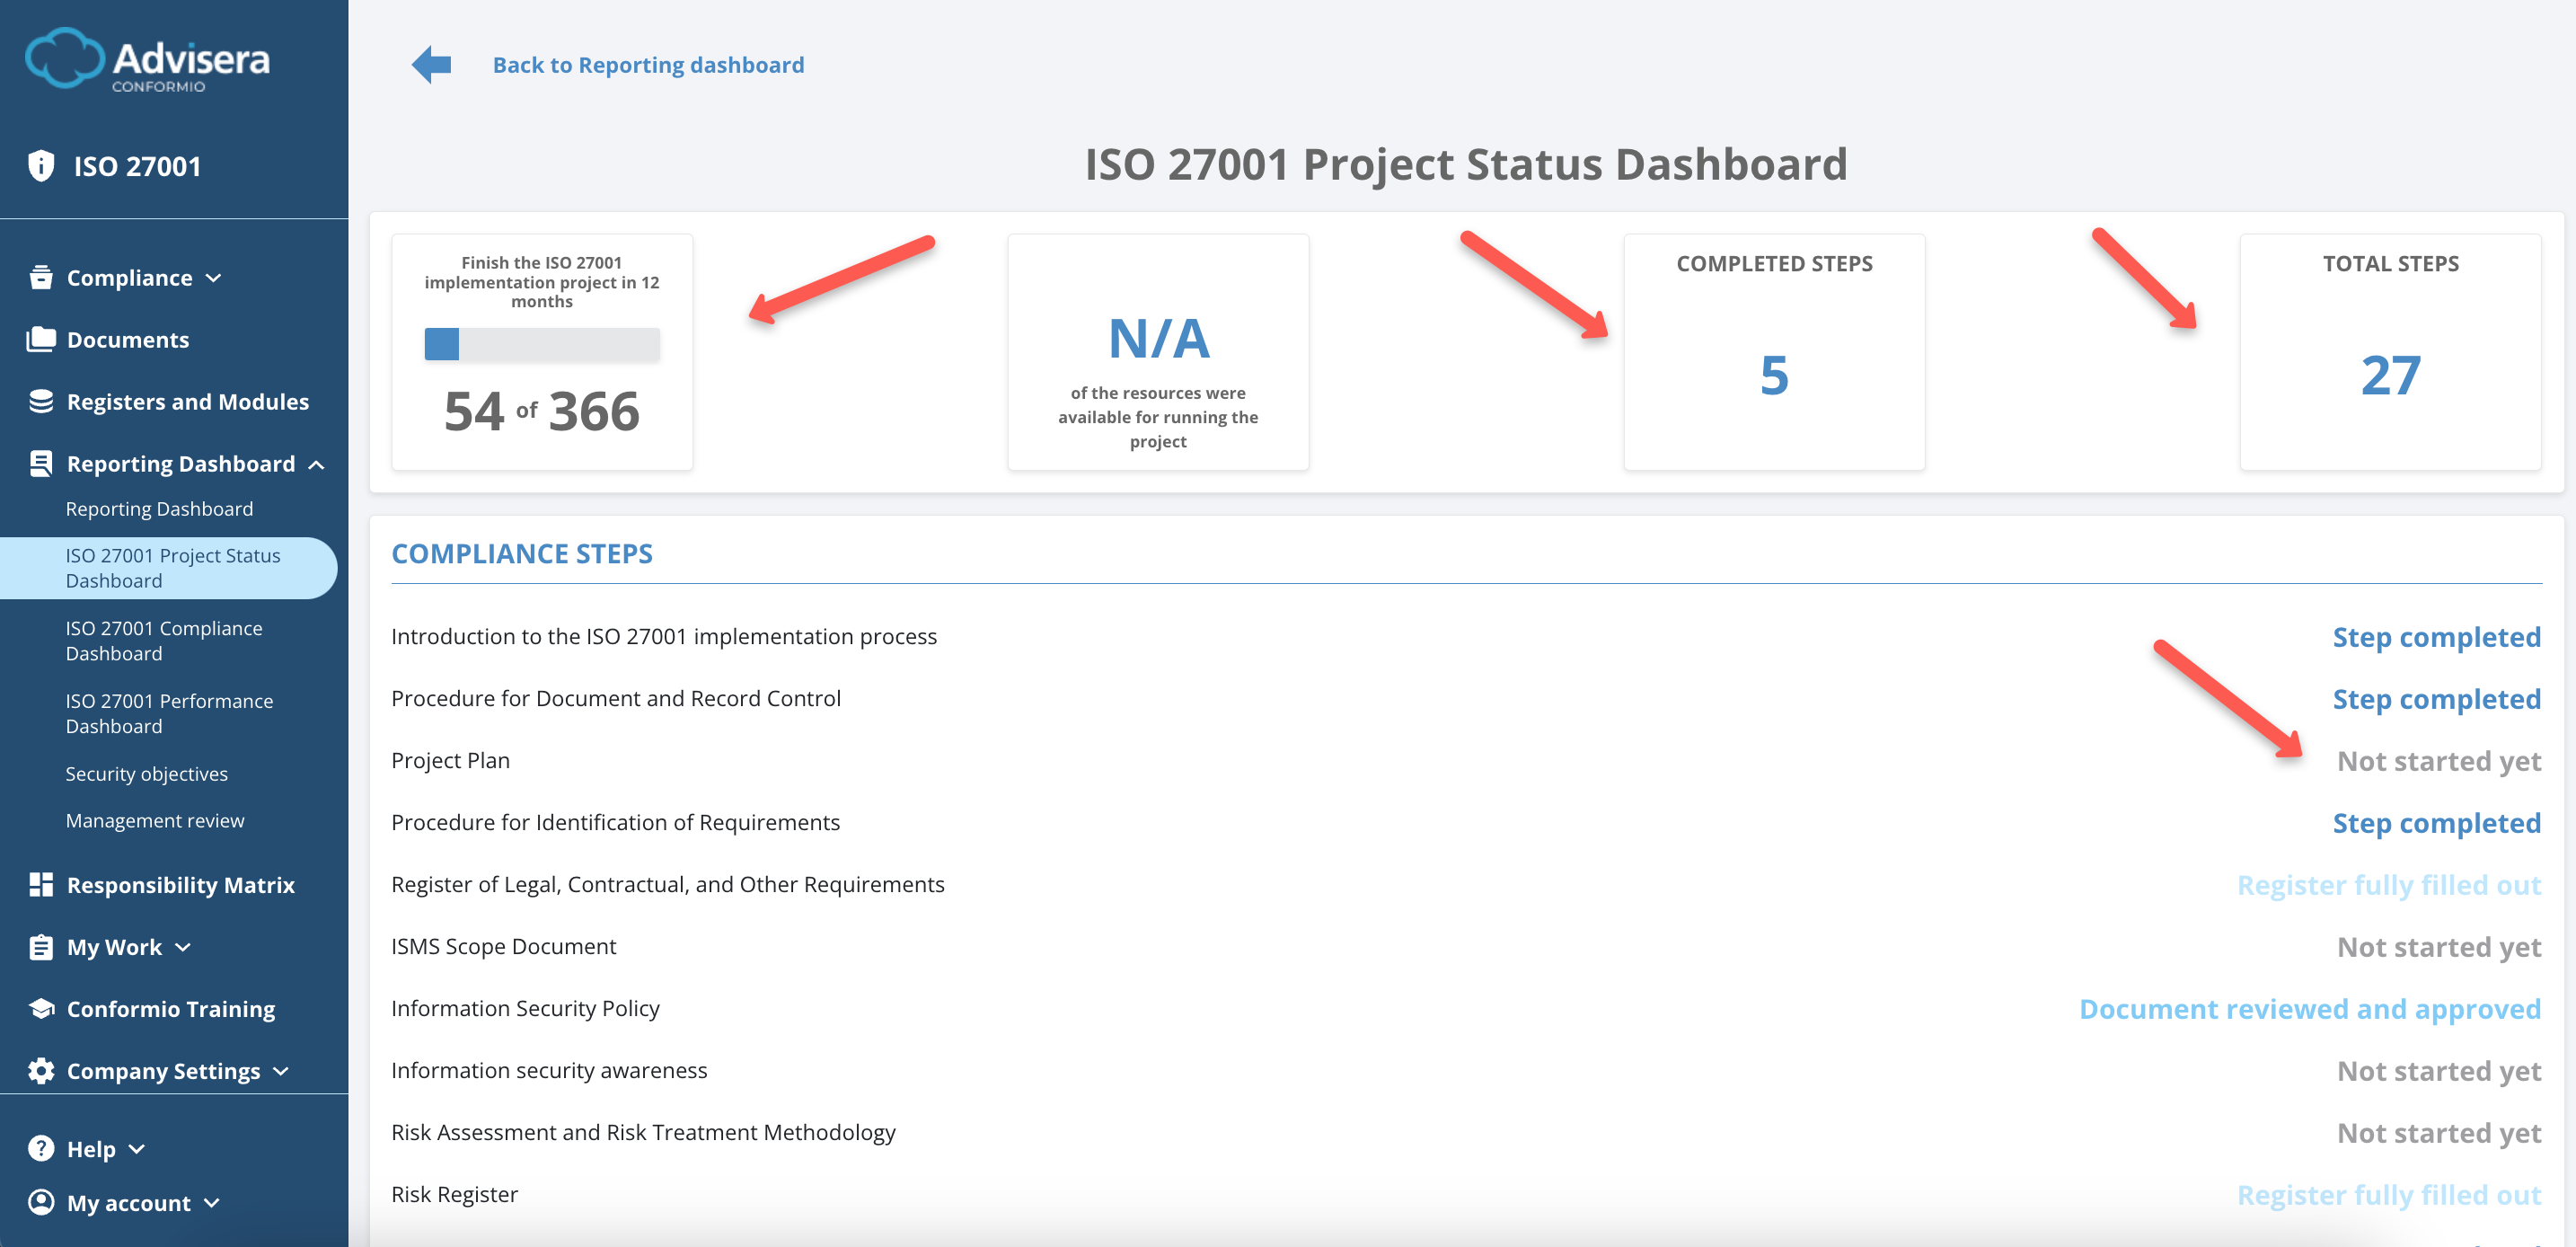Select the Help question mark icon
The image size is (2576, 1247).
pos(40,1148)
